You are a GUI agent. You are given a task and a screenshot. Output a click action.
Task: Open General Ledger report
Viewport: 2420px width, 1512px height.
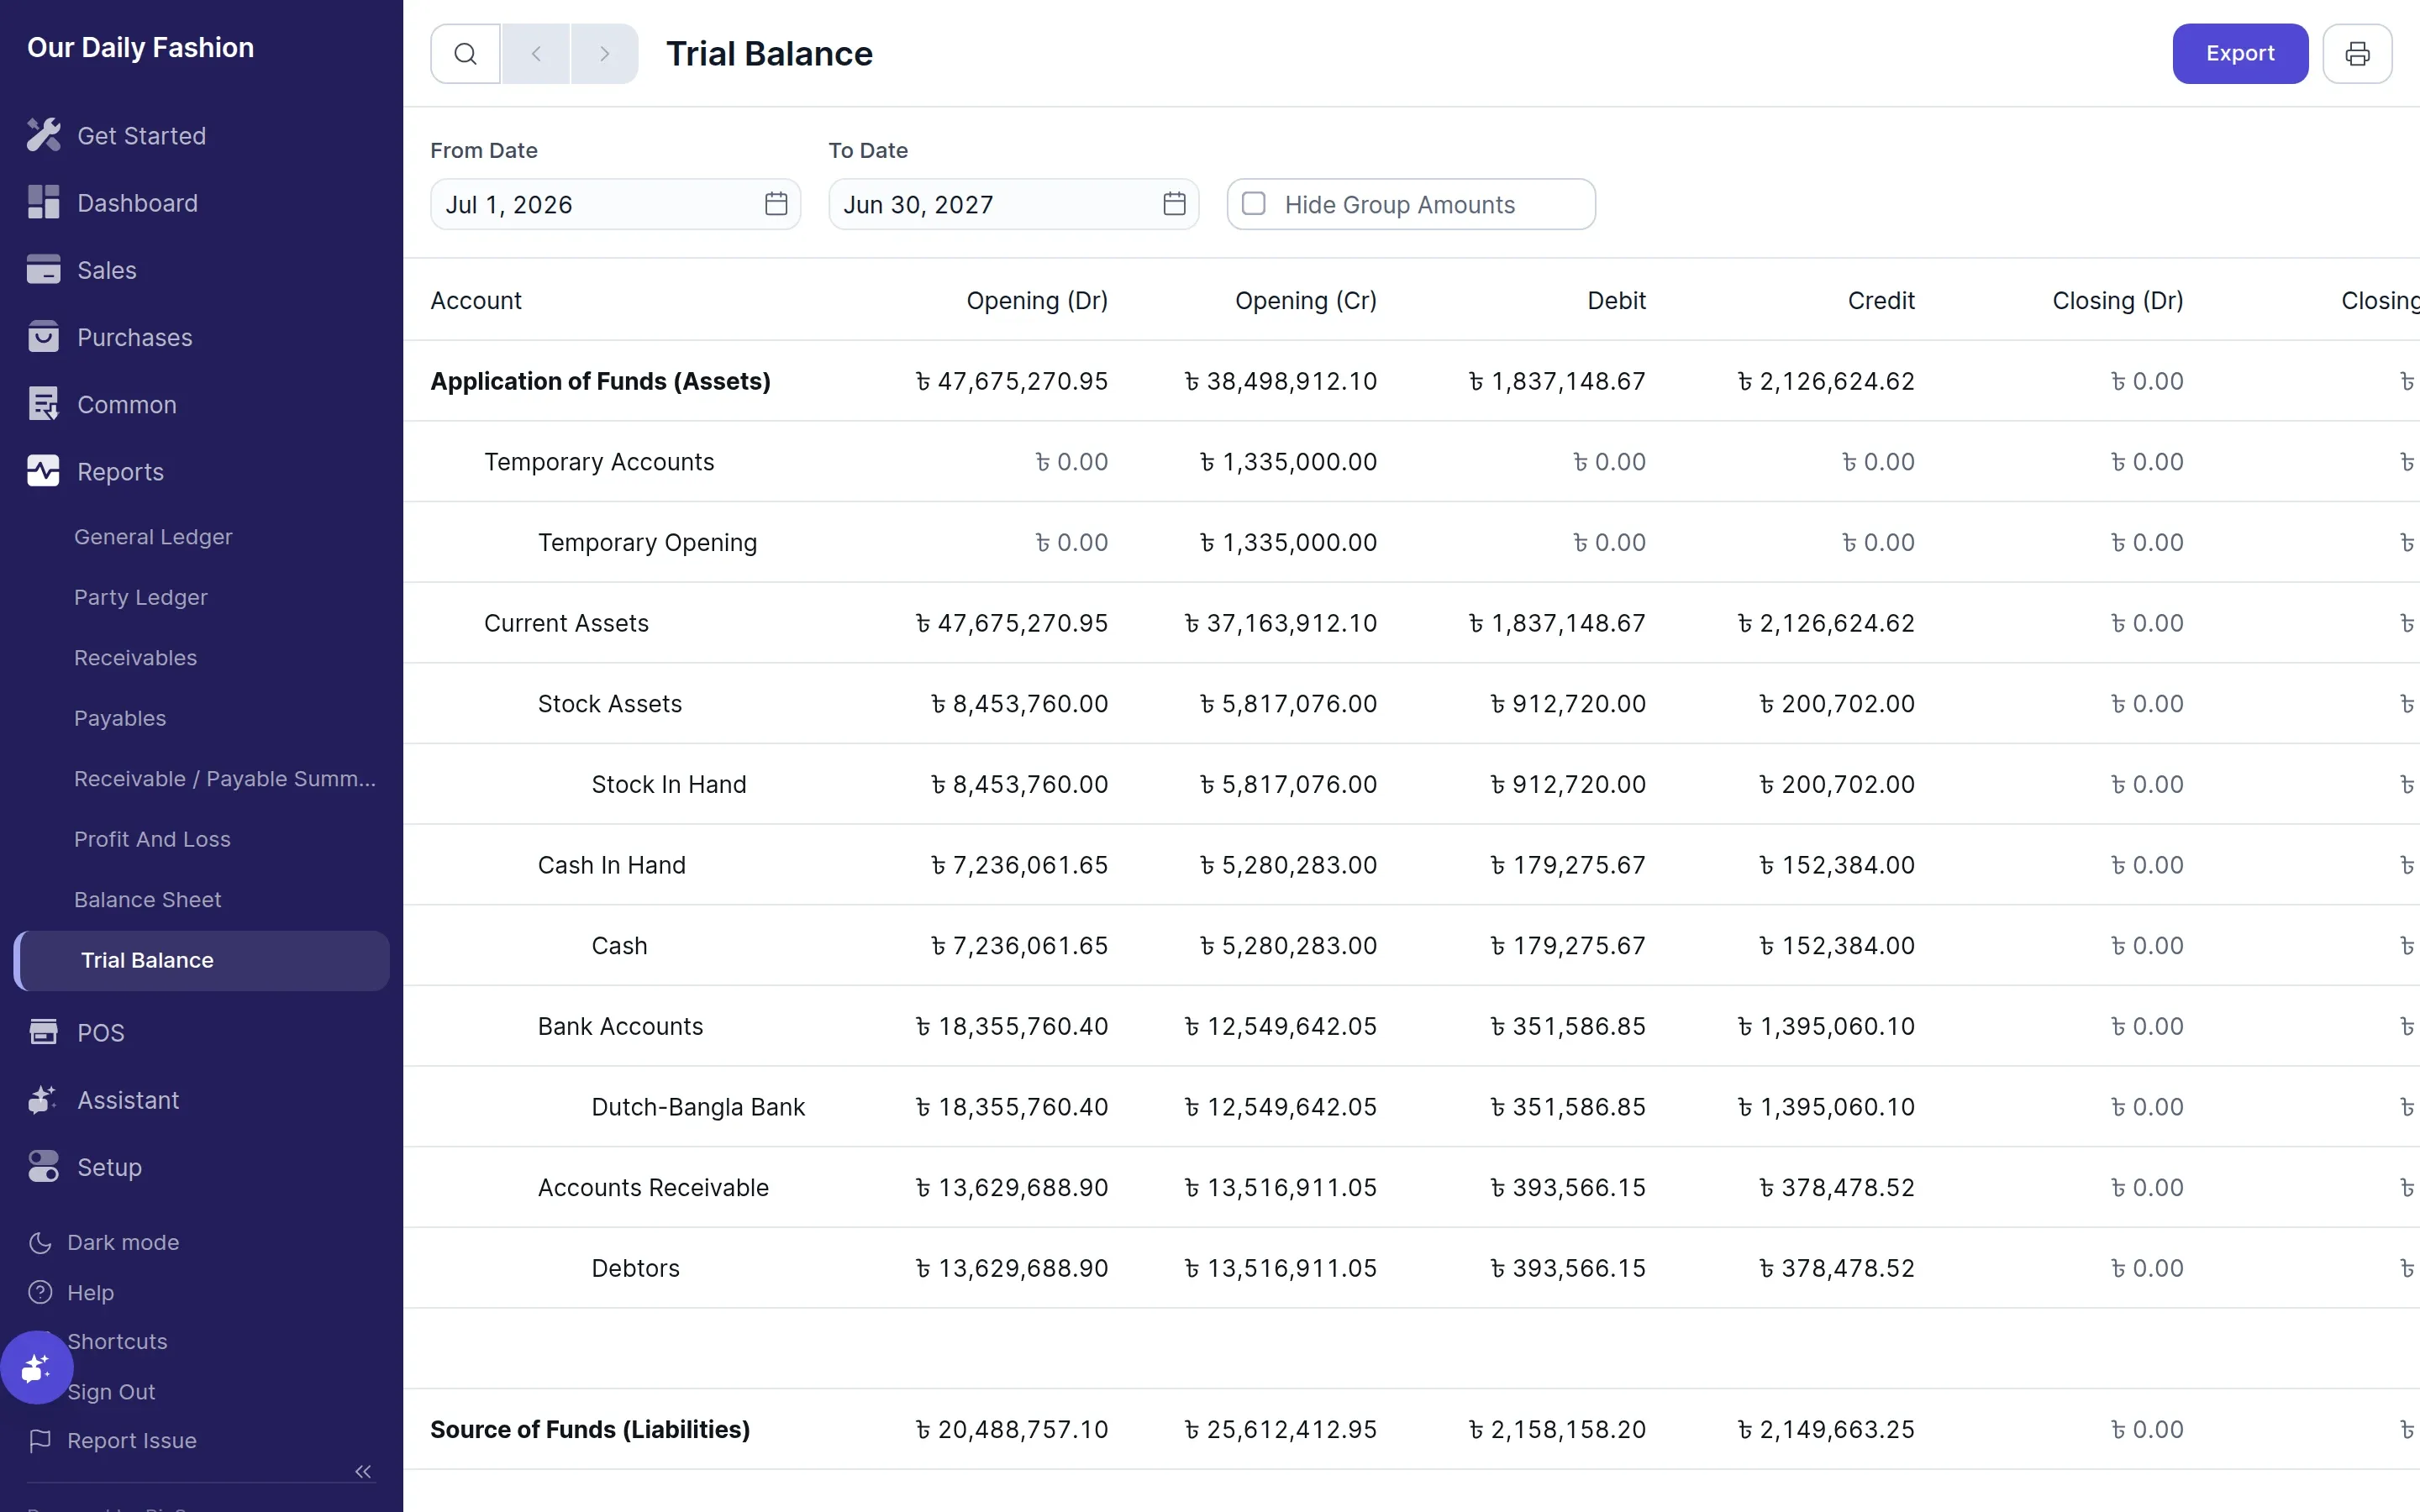[153, 537]
